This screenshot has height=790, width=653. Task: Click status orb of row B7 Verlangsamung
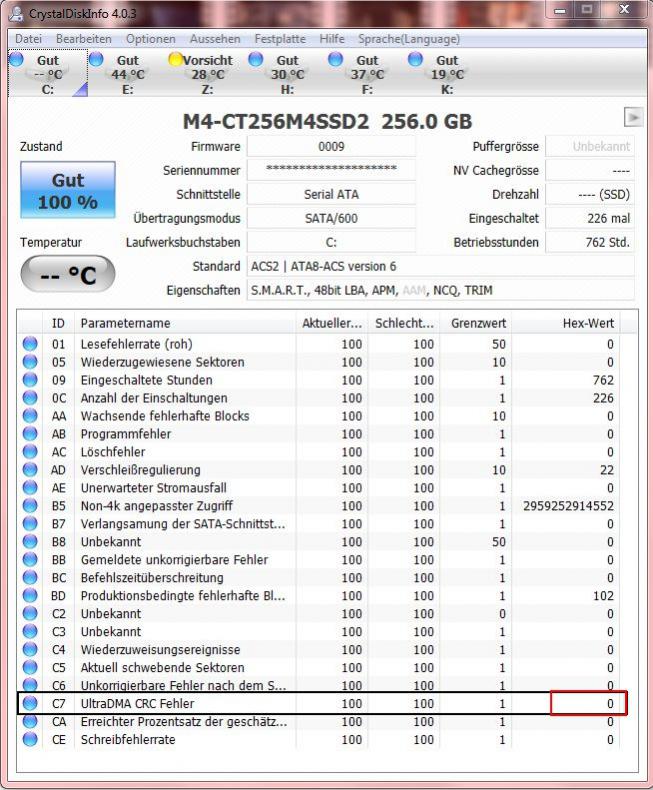pyautogui.click(x=30, y=523)
